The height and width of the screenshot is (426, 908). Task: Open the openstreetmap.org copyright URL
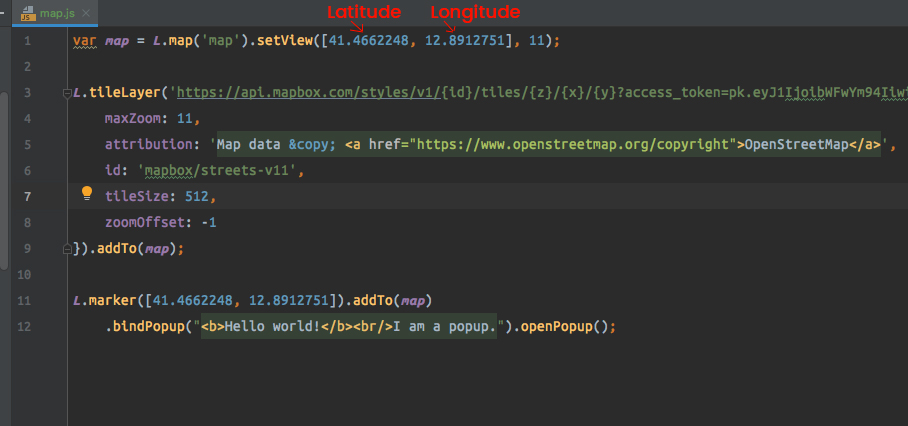tap(573, 145)
